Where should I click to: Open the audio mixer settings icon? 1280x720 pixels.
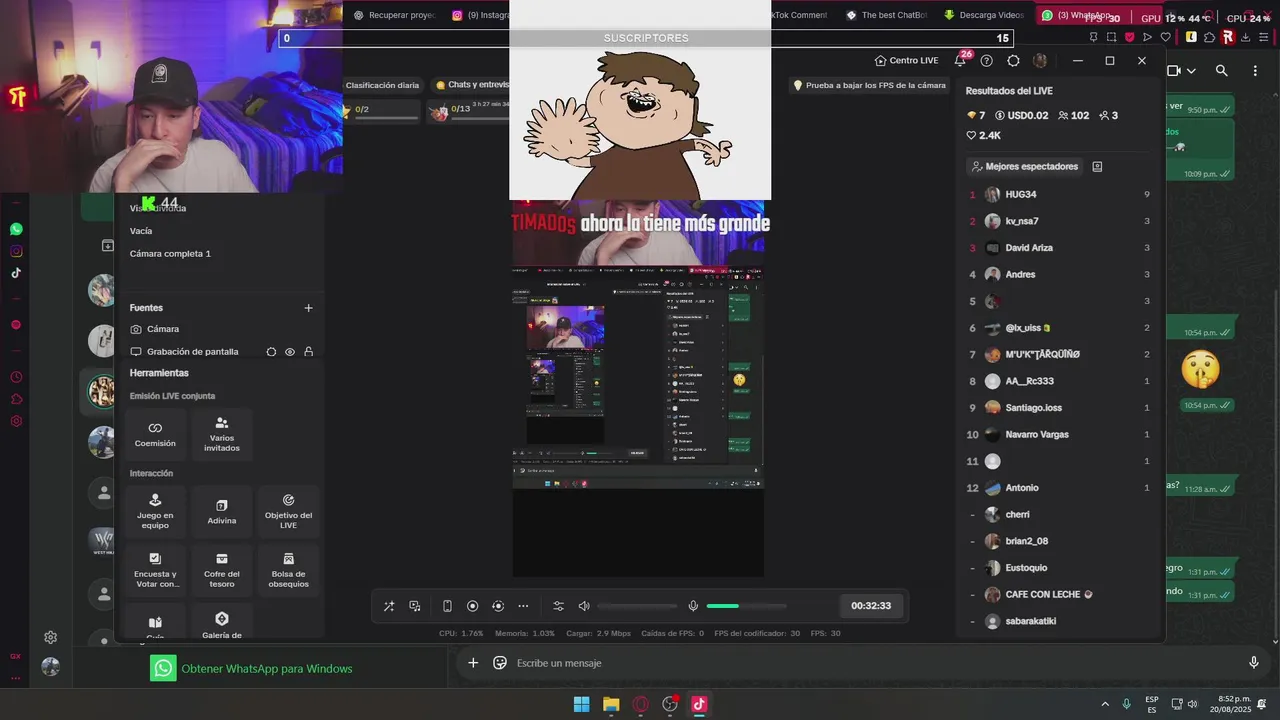coord(558,606)
